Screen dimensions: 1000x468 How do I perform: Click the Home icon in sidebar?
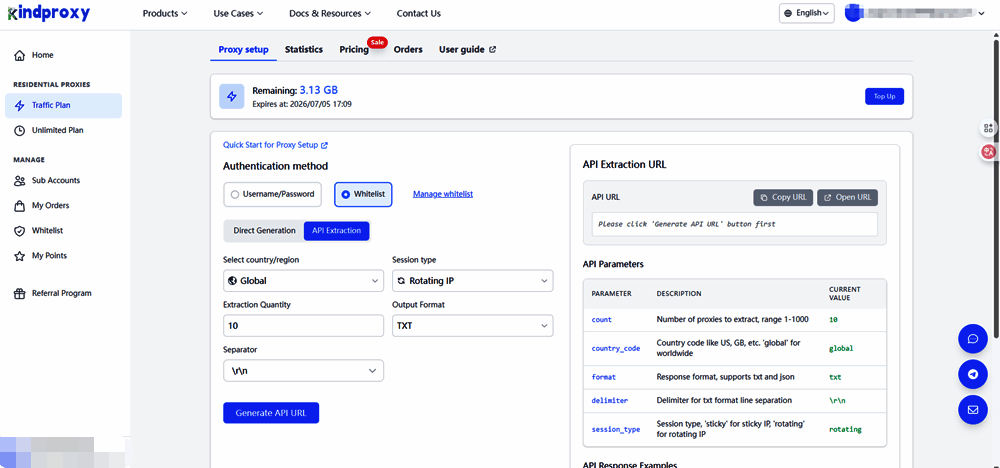[19, 55]
